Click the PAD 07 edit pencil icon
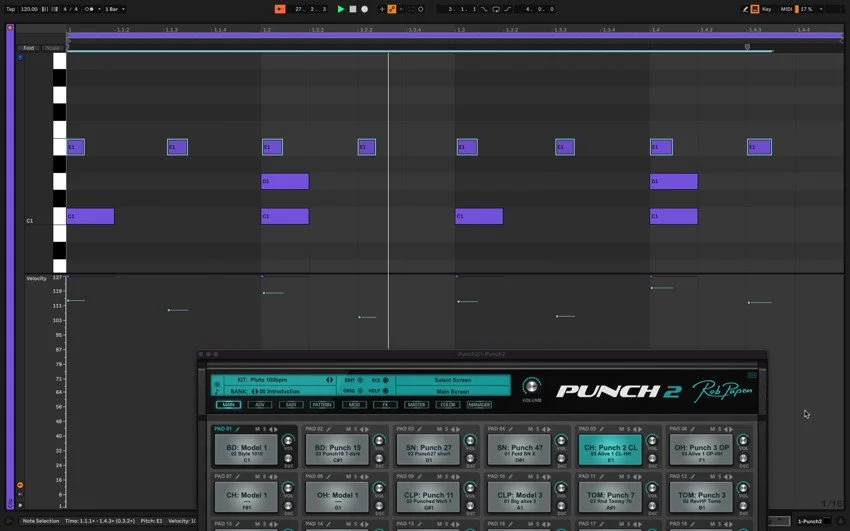The image size is (850, 531). [x=237, y=476]
